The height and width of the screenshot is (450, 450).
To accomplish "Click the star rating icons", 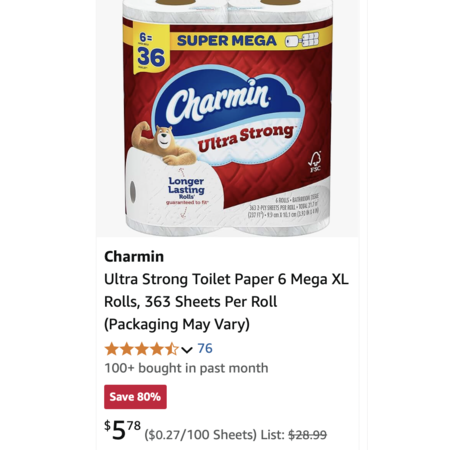I will point(142,349).
